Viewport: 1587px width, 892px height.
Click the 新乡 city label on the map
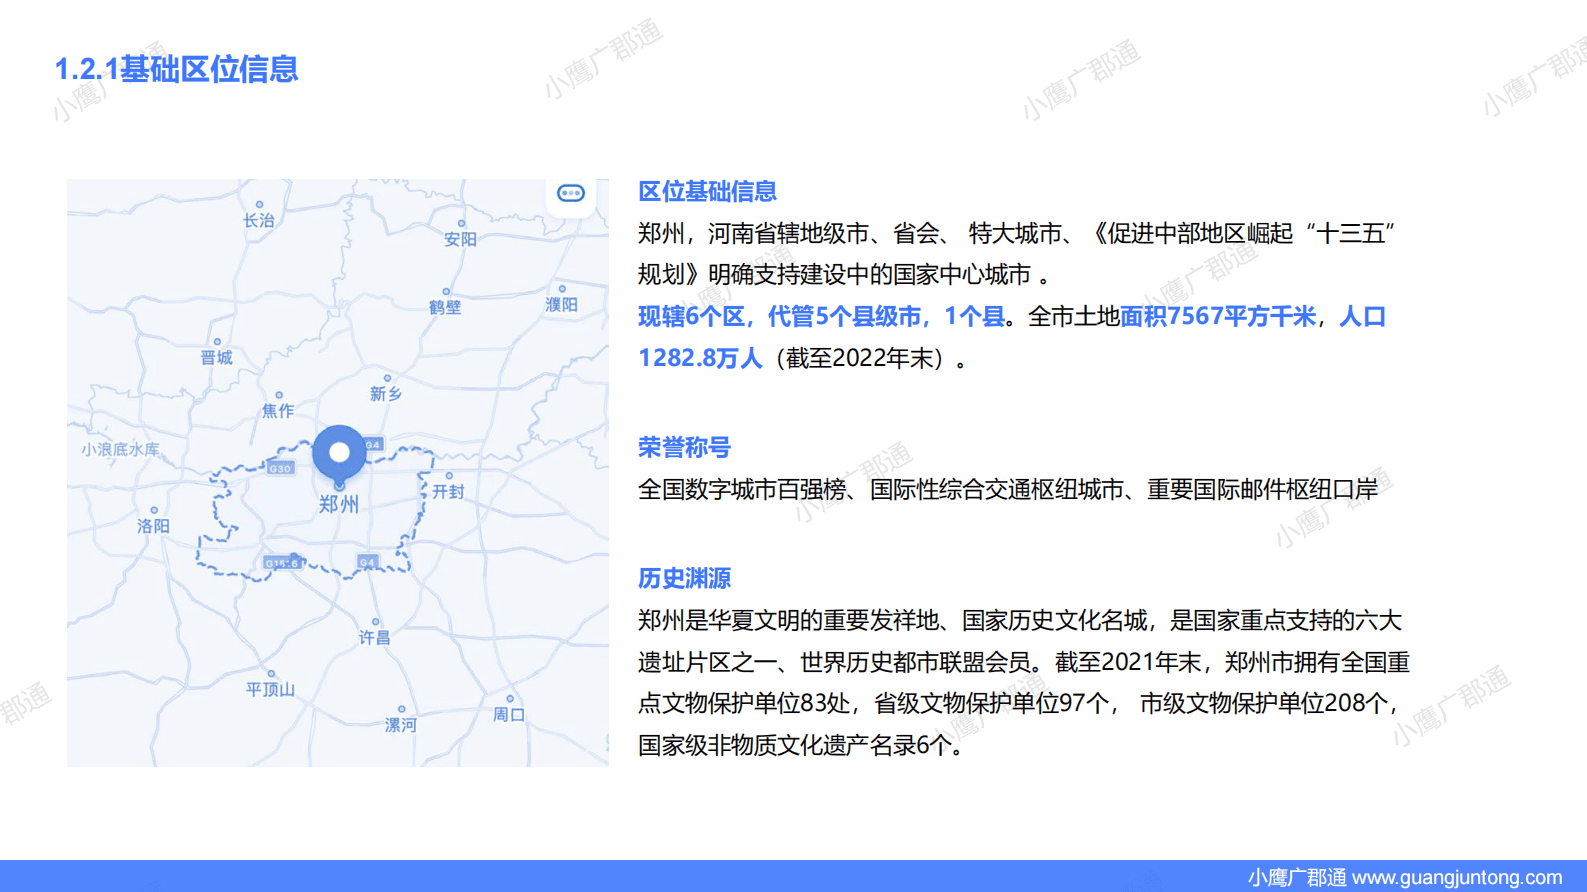point(386,394)
